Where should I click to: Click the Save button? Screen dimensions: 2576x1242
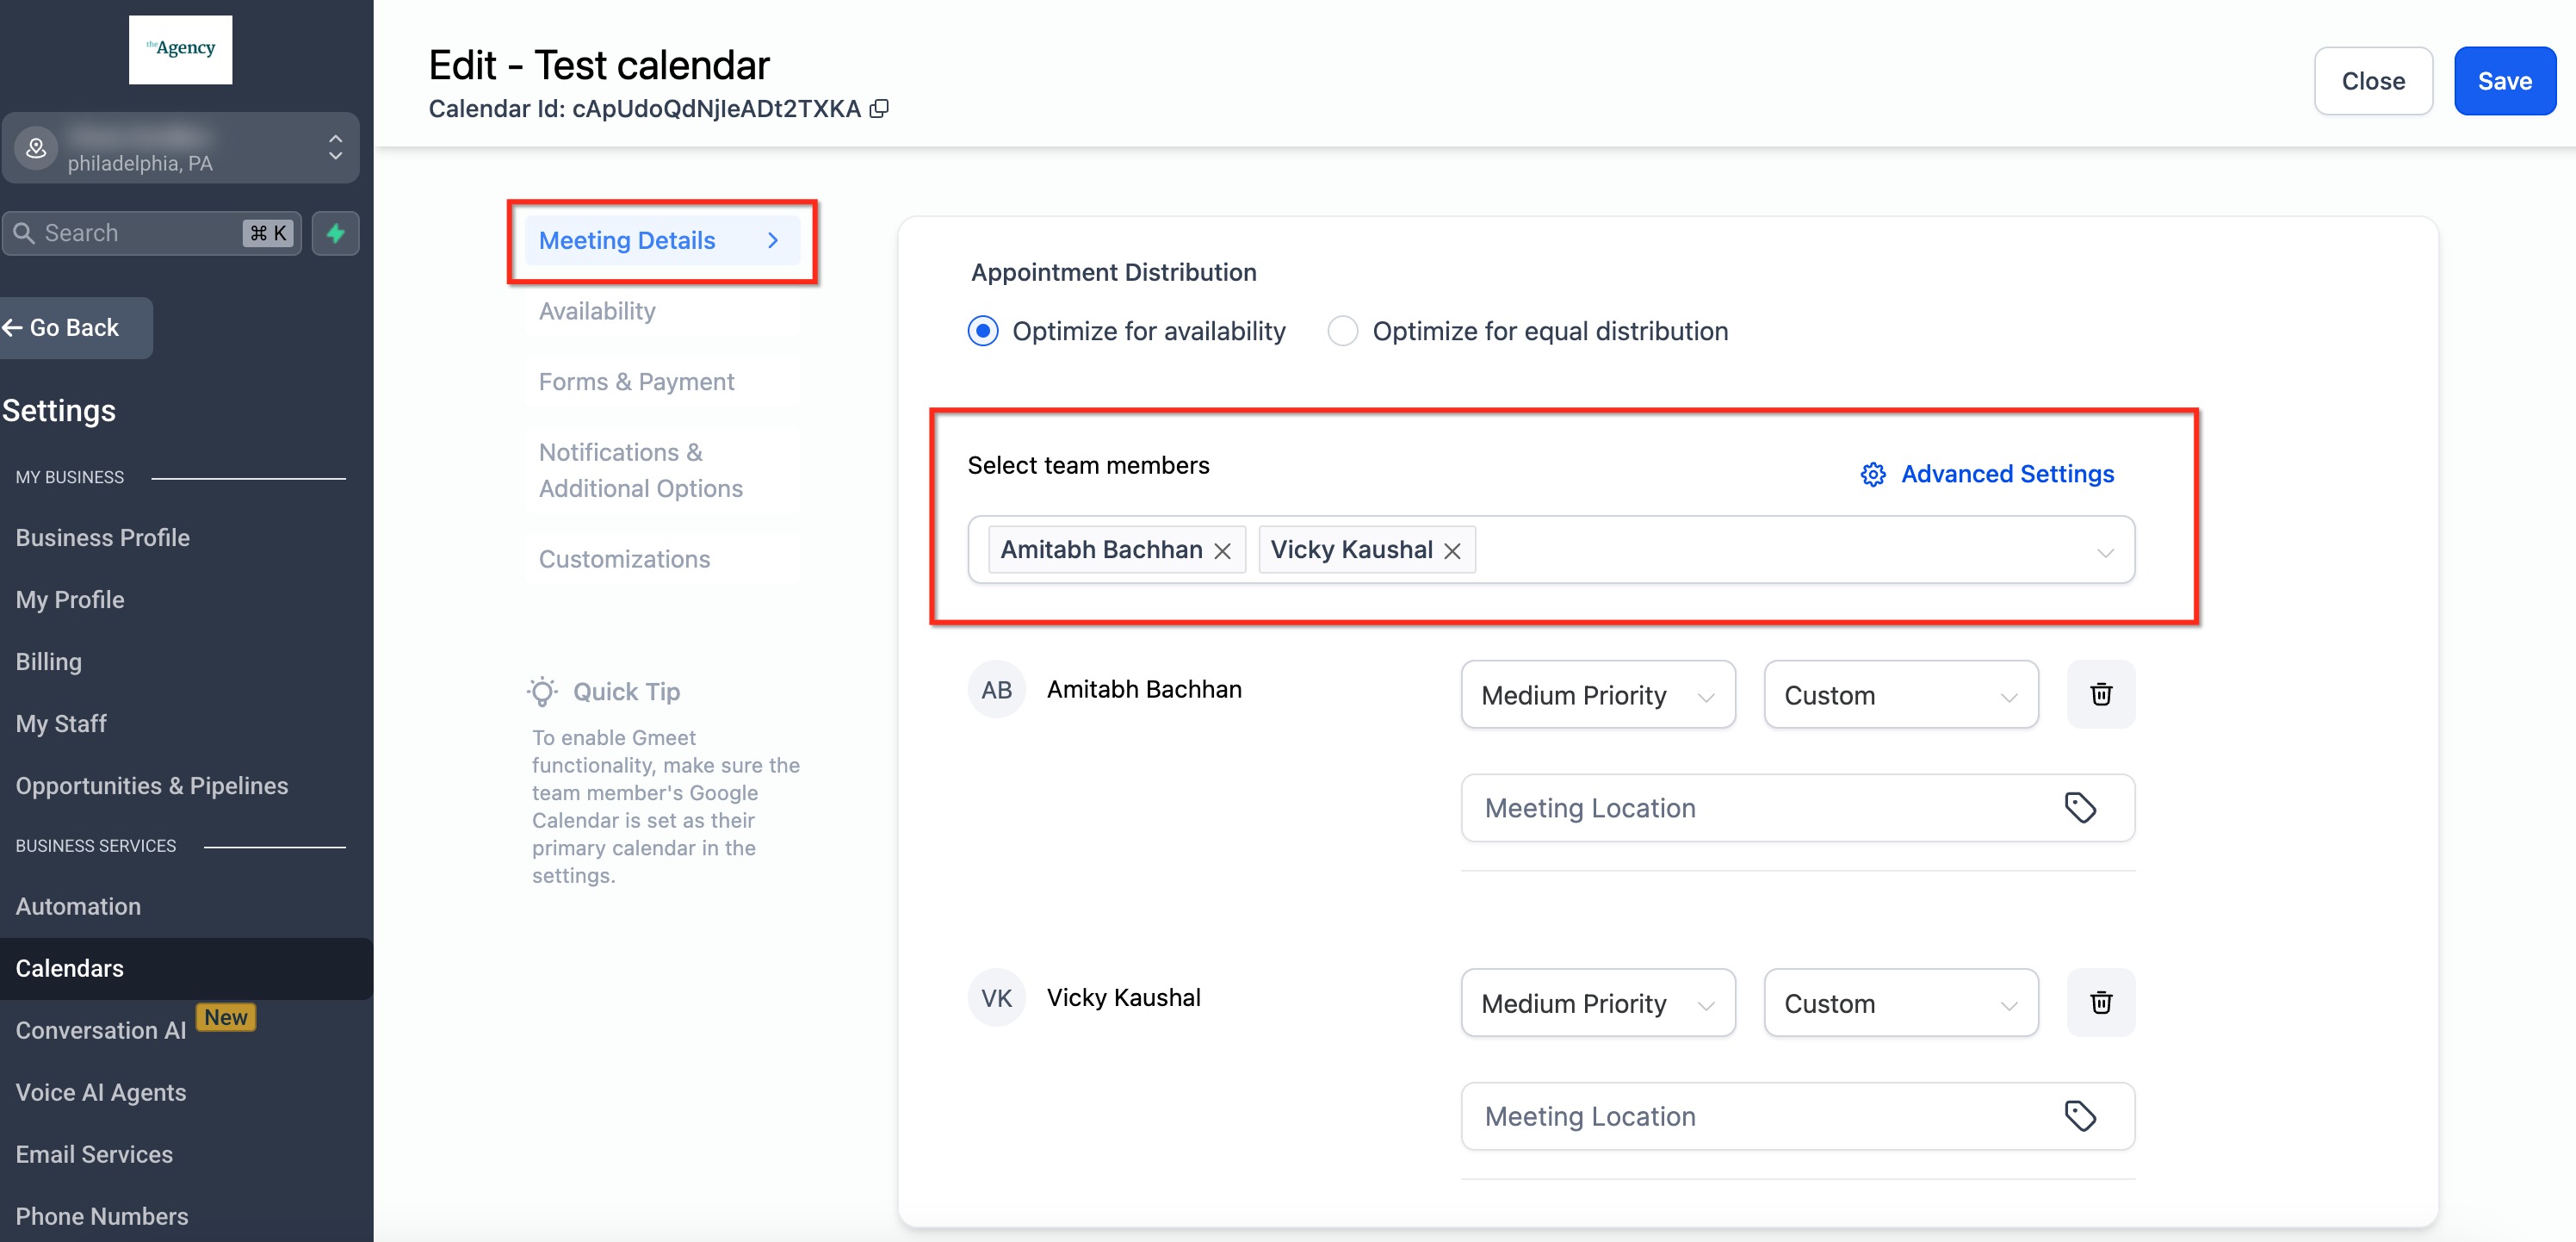pos(2504,81)
